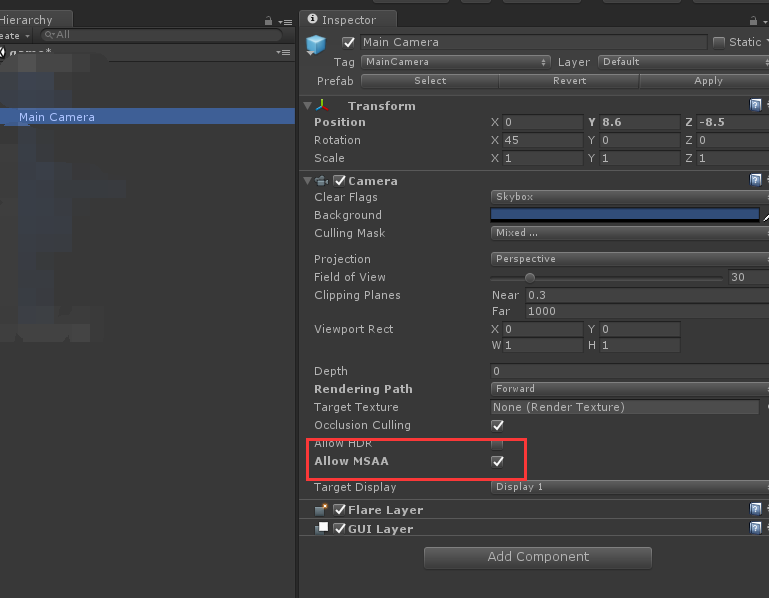Open help for Camera component

coord(755,180)
